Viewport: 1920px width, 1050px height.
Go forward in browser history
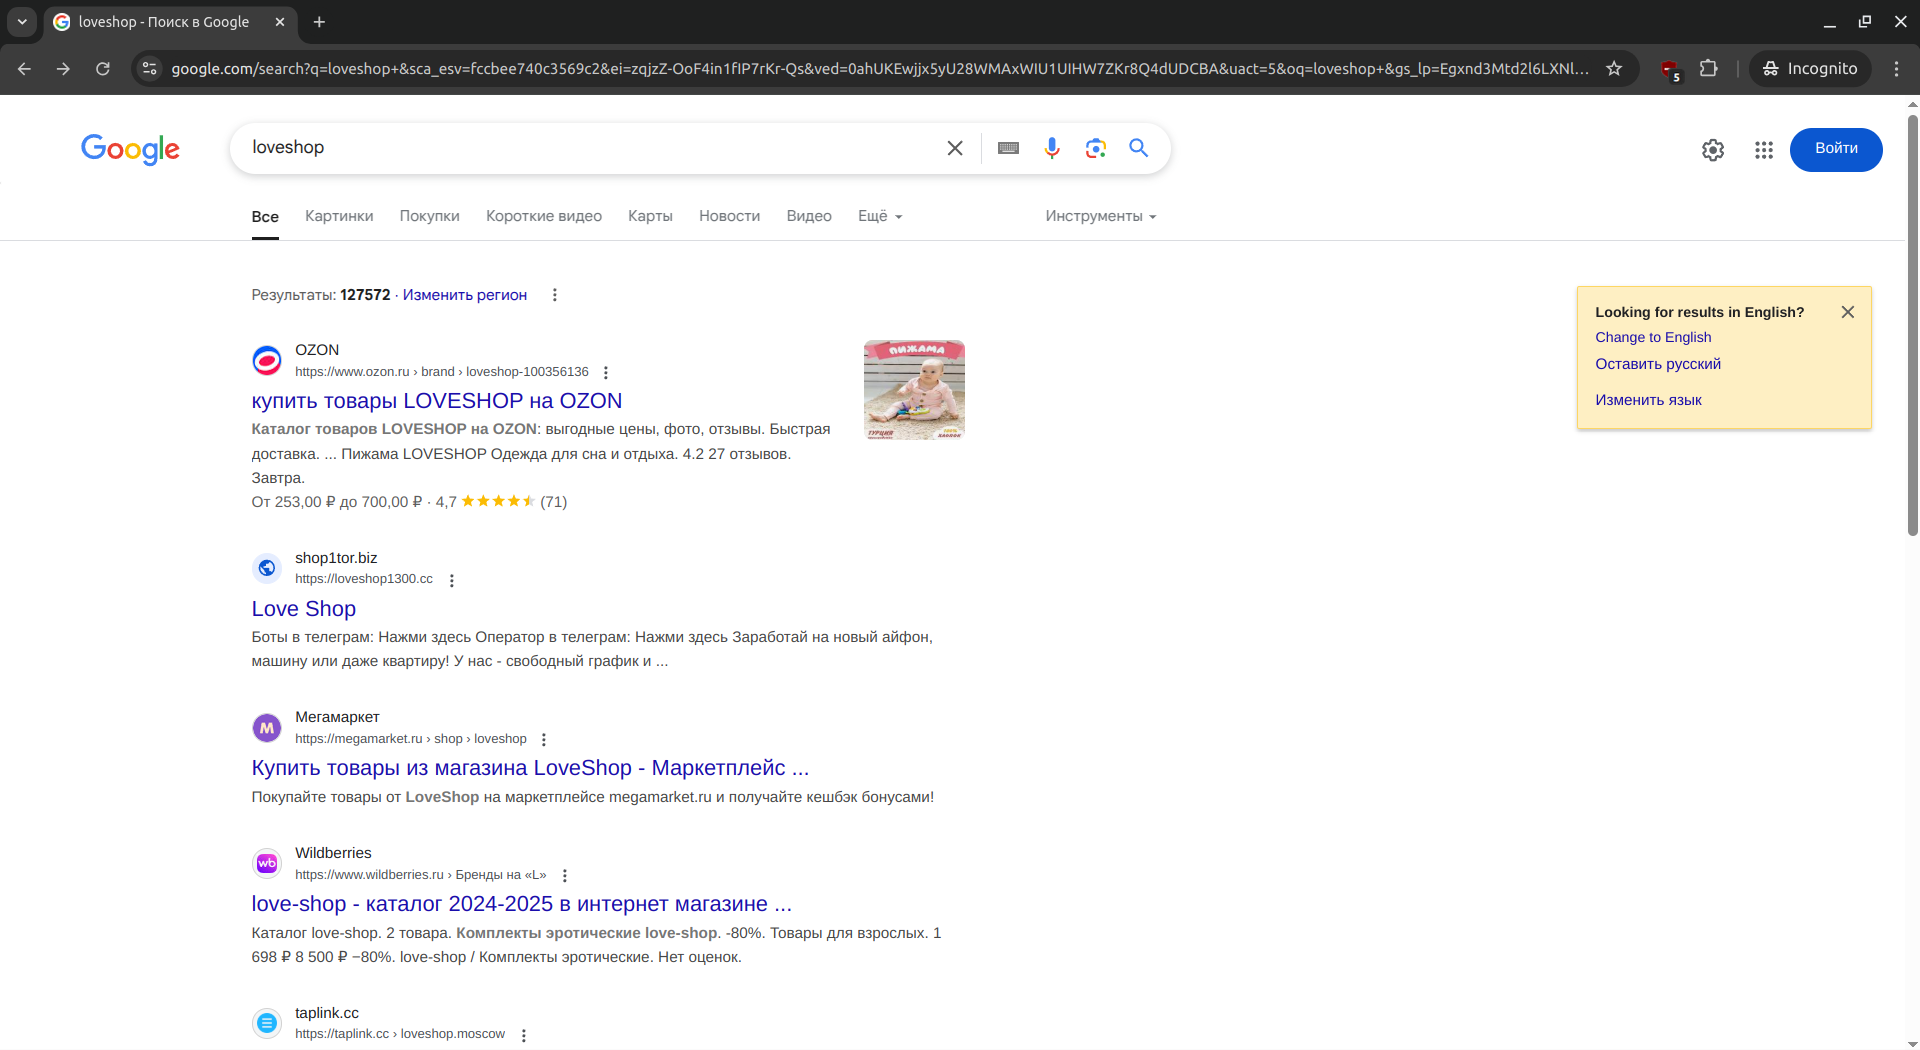click(x=63, y=68)
